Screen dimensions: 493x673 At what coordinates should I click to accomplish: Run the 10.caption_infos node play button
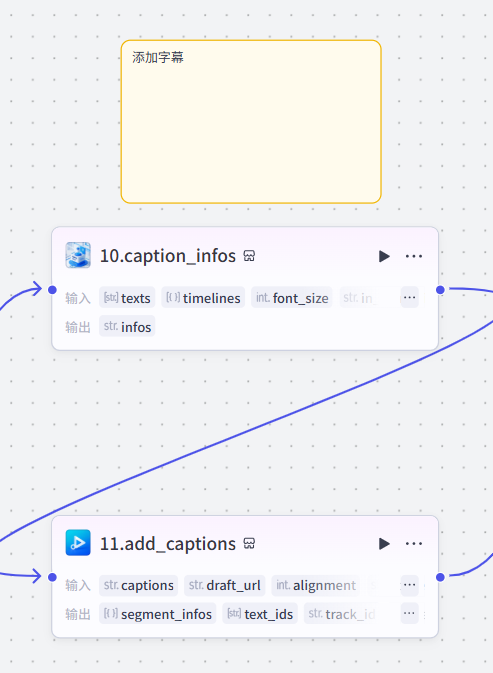pos(384,256)
